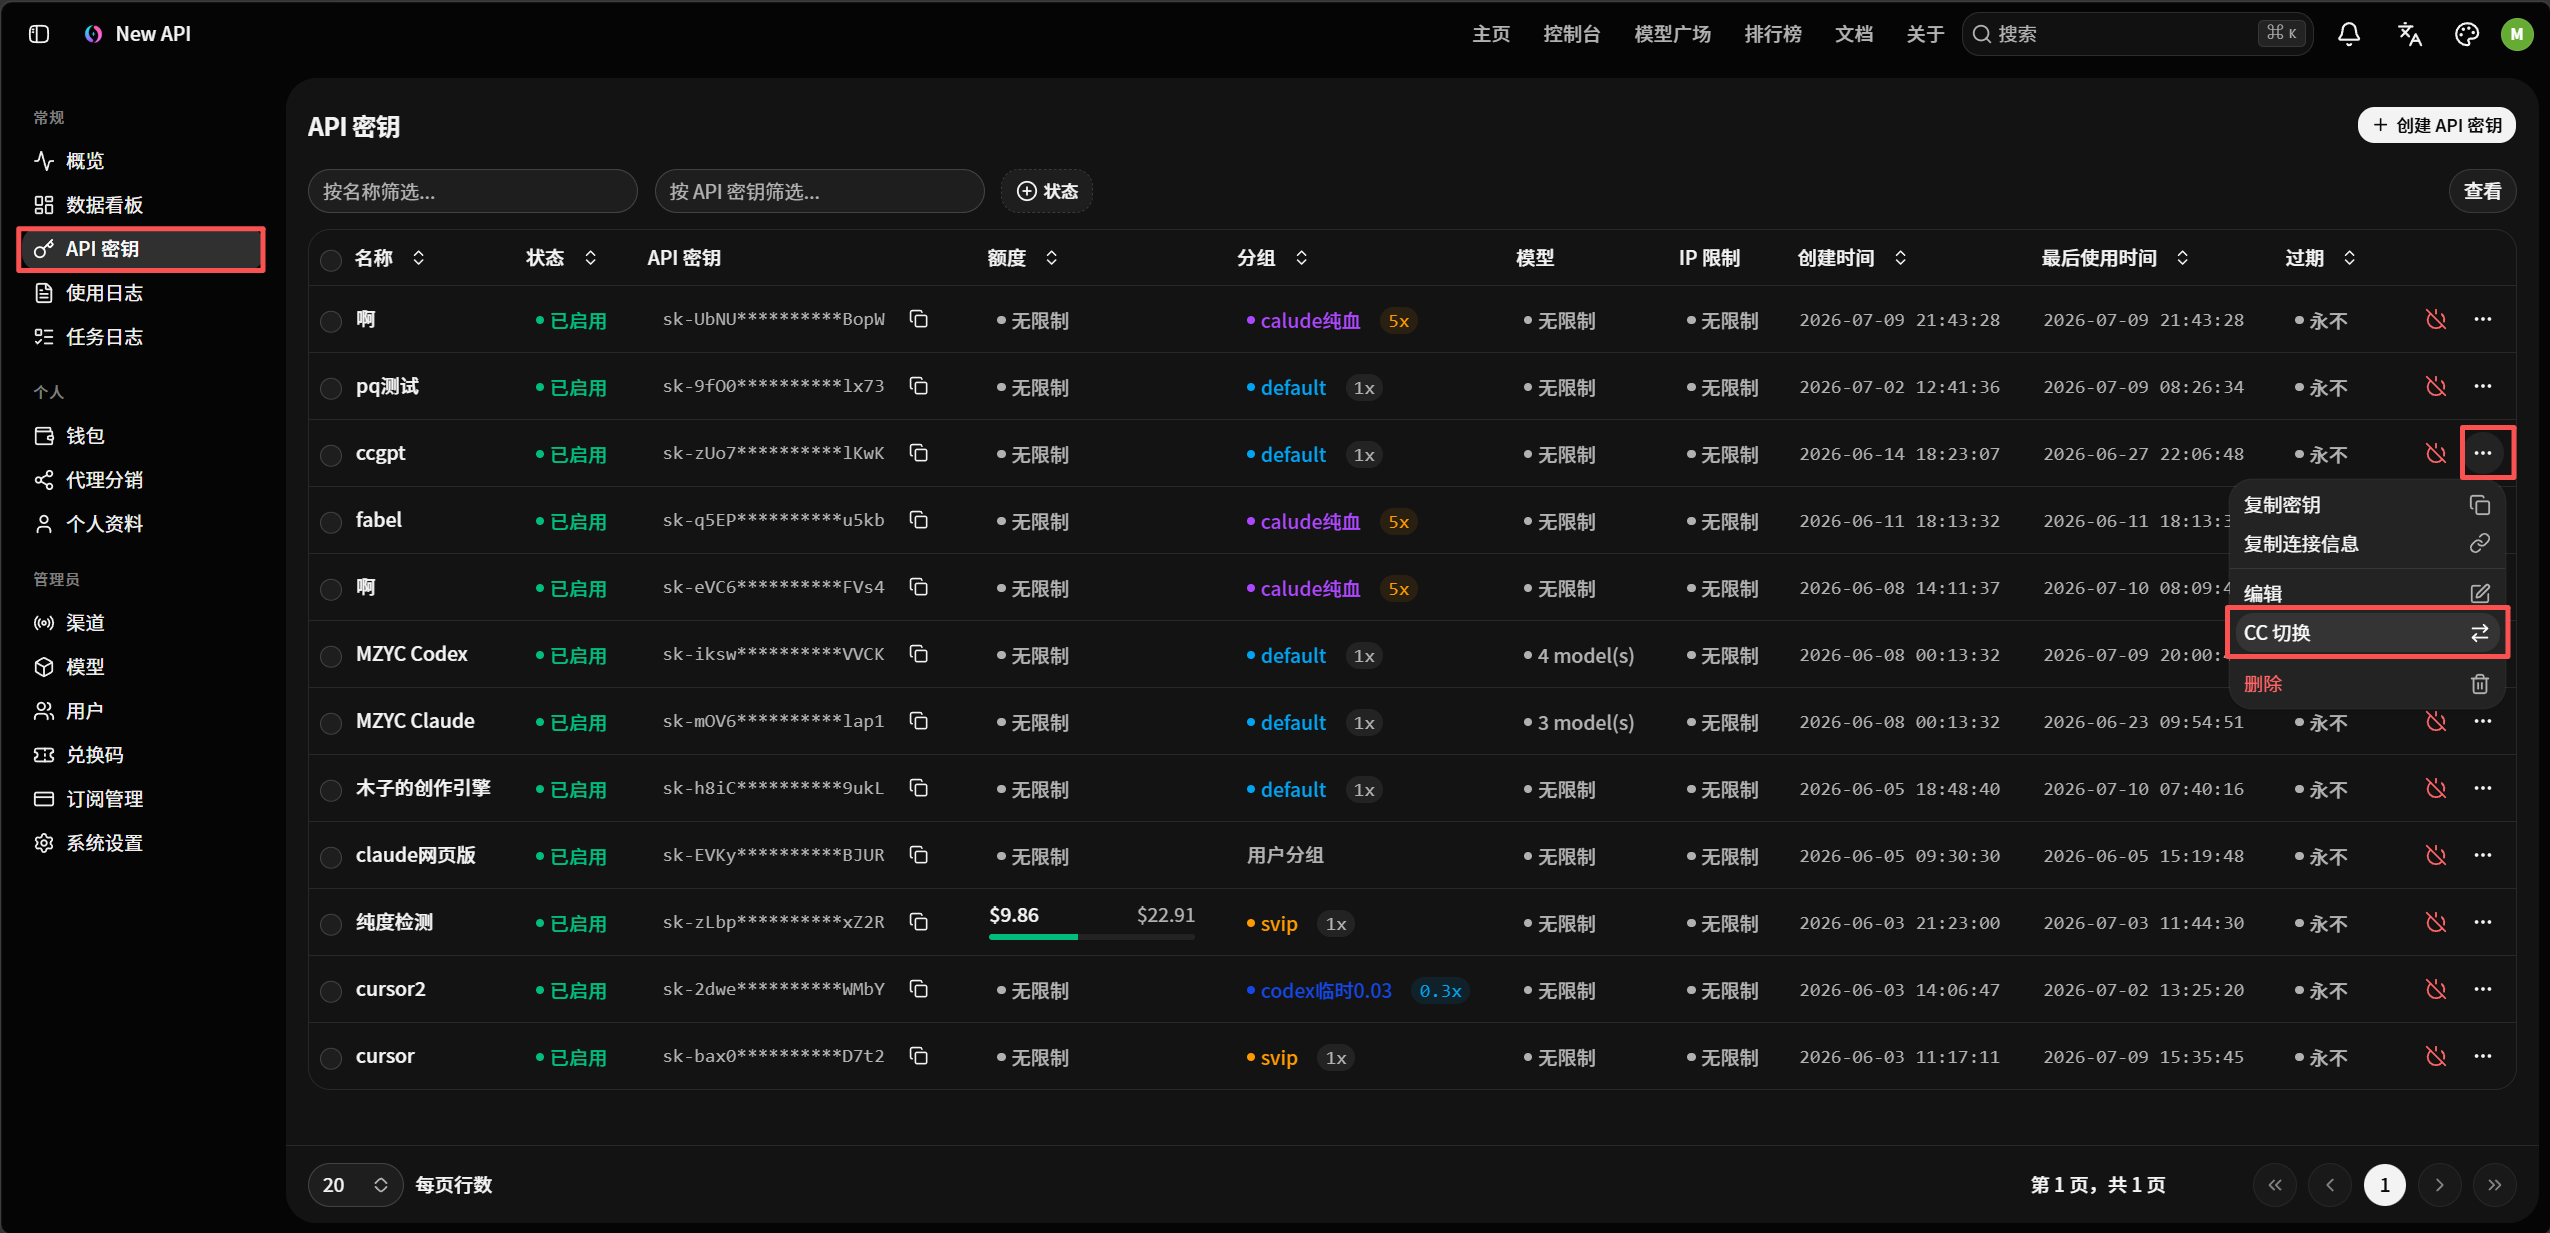
Task: Disable the 纯度检测 key via power icon
Action: (2436, 922)
